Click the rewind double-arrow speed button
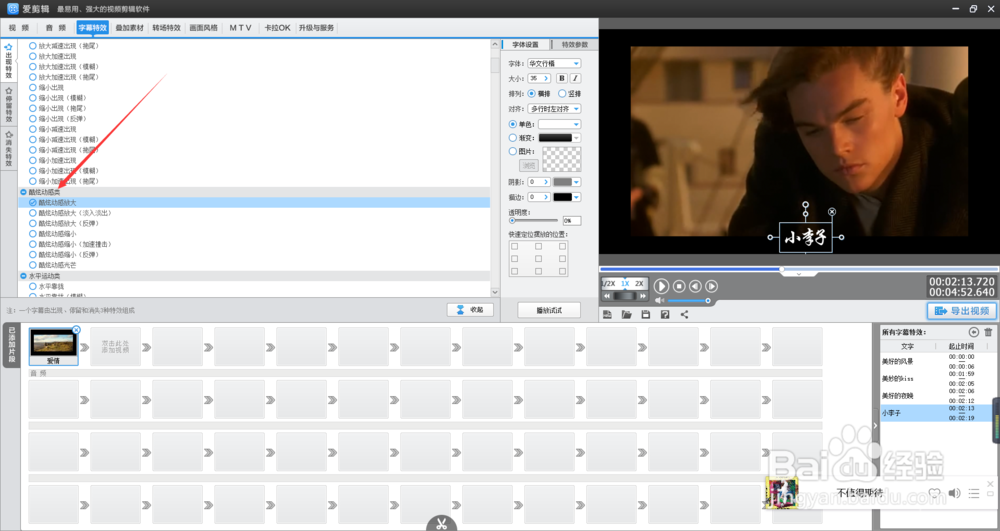 click(607, 296)
